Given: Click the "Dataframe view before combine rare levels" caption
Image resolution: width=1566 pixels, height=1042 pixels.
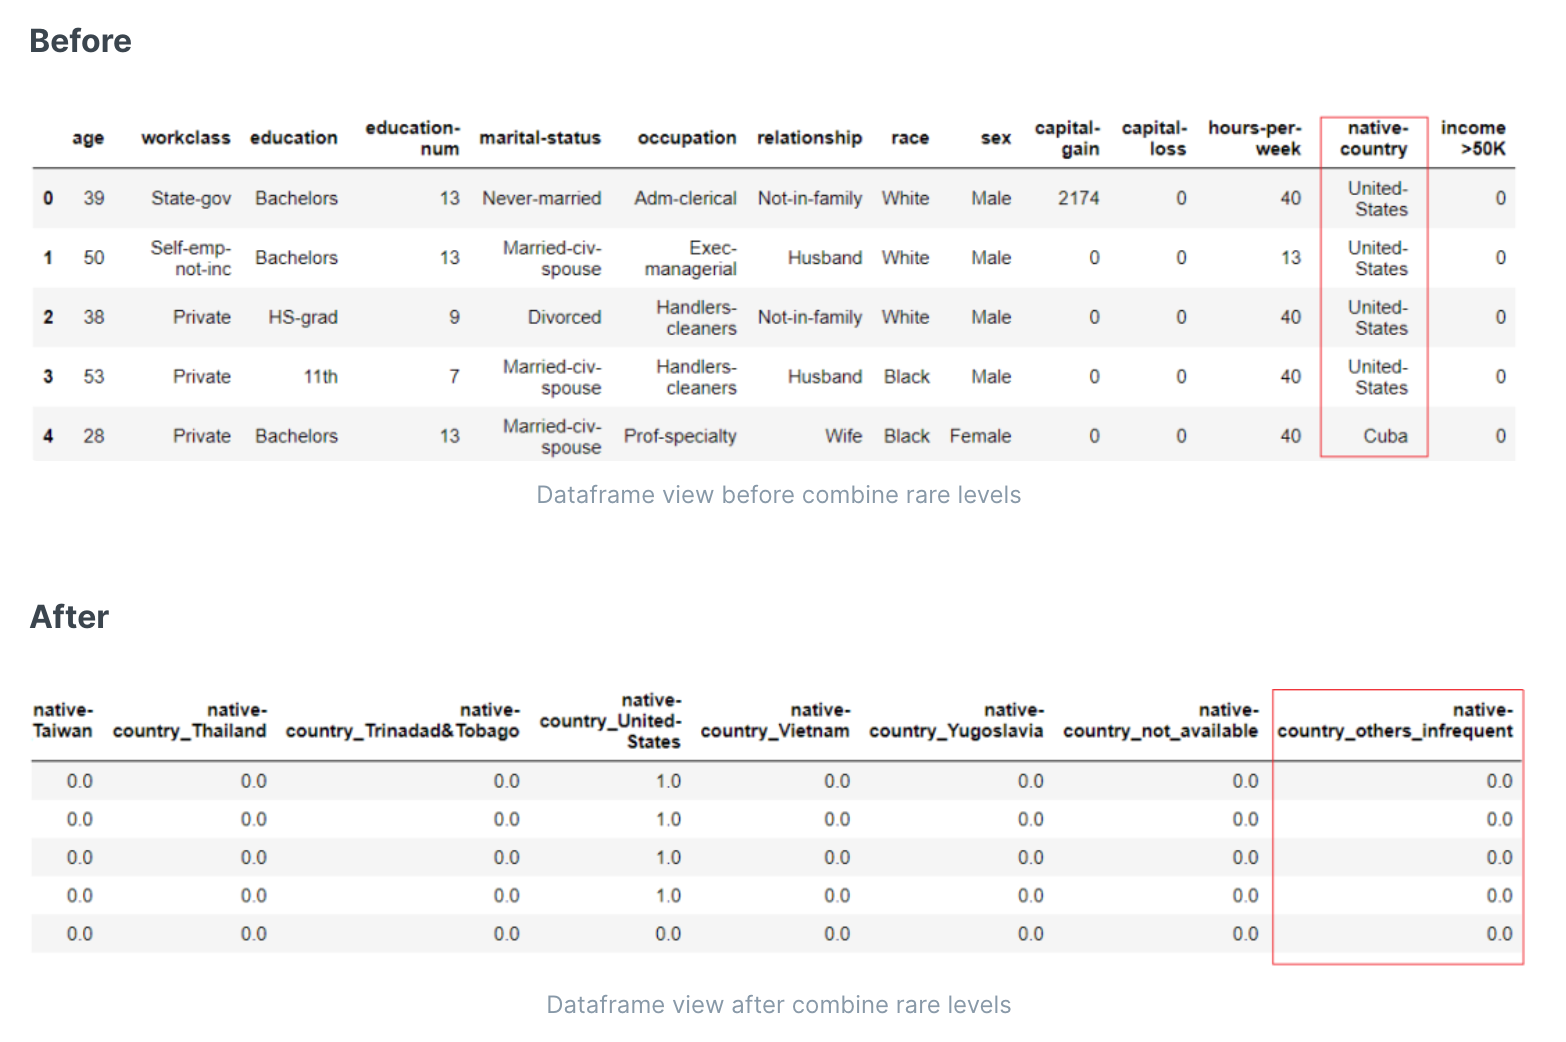Looking at the screenshot, I should [778, 495].
